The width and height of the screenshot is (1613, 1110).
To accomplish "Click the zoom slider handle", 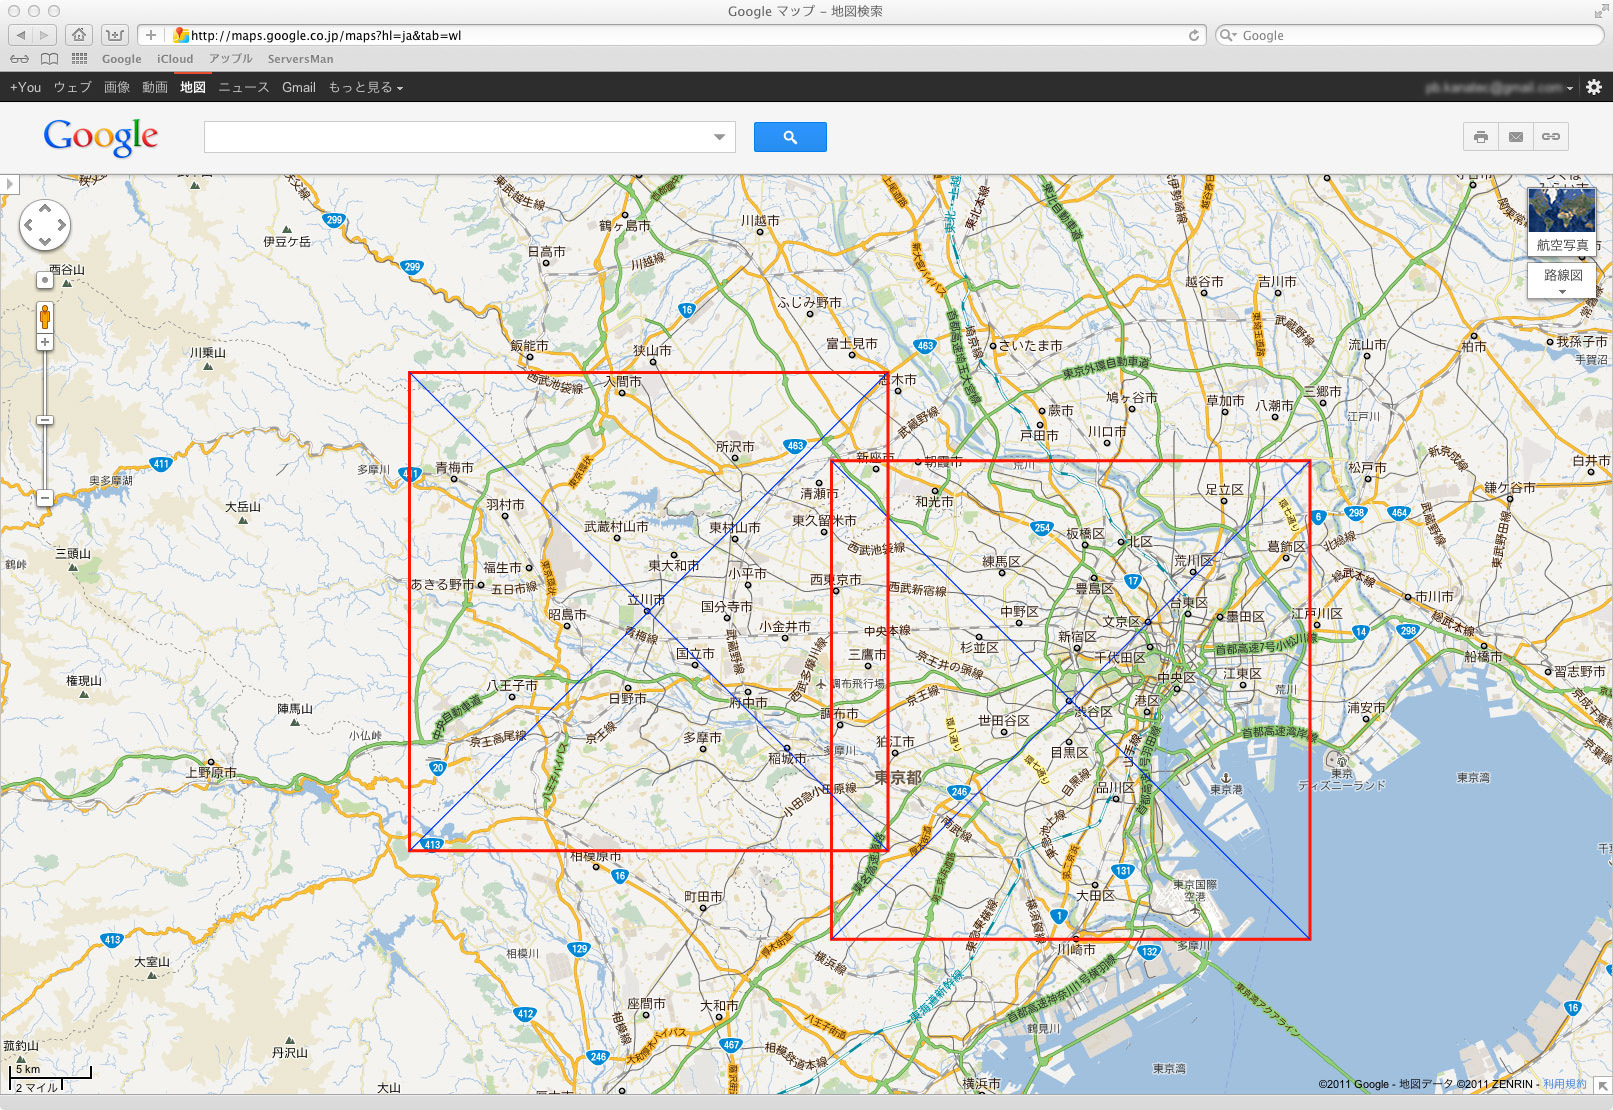I will coord(45,420).
